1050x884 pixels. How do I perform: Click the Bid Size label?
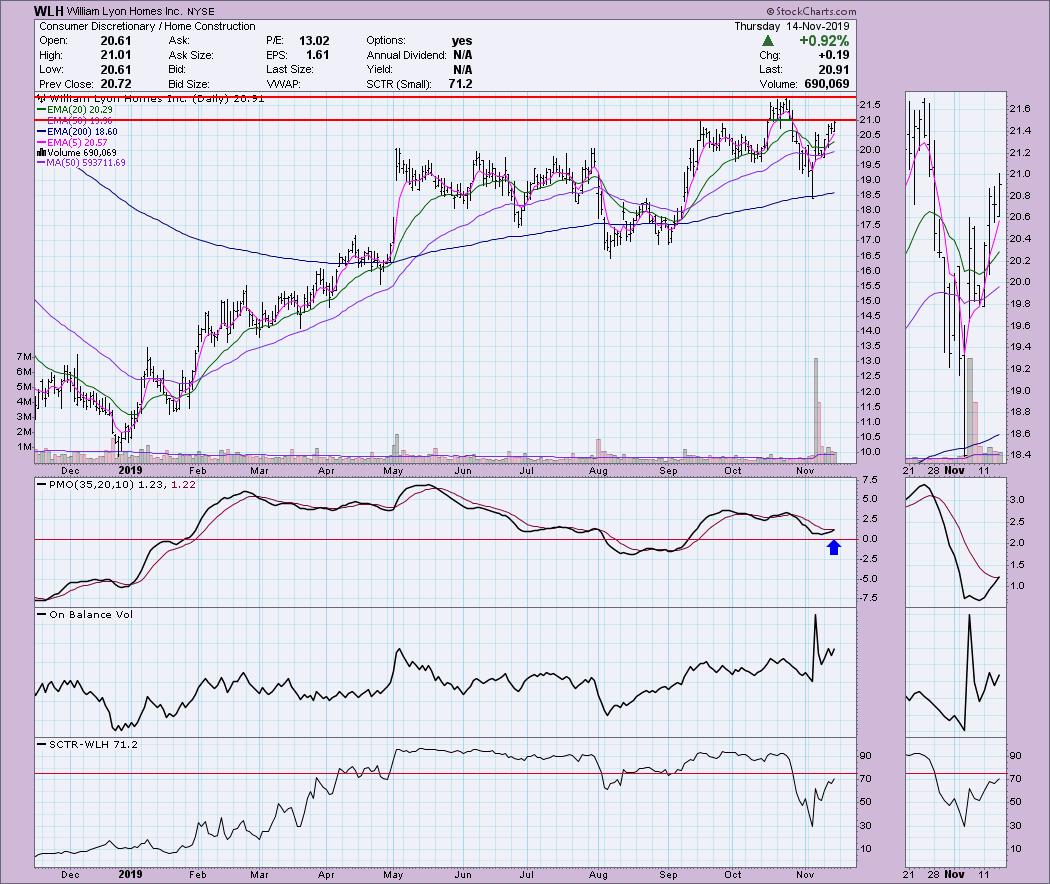190,84
